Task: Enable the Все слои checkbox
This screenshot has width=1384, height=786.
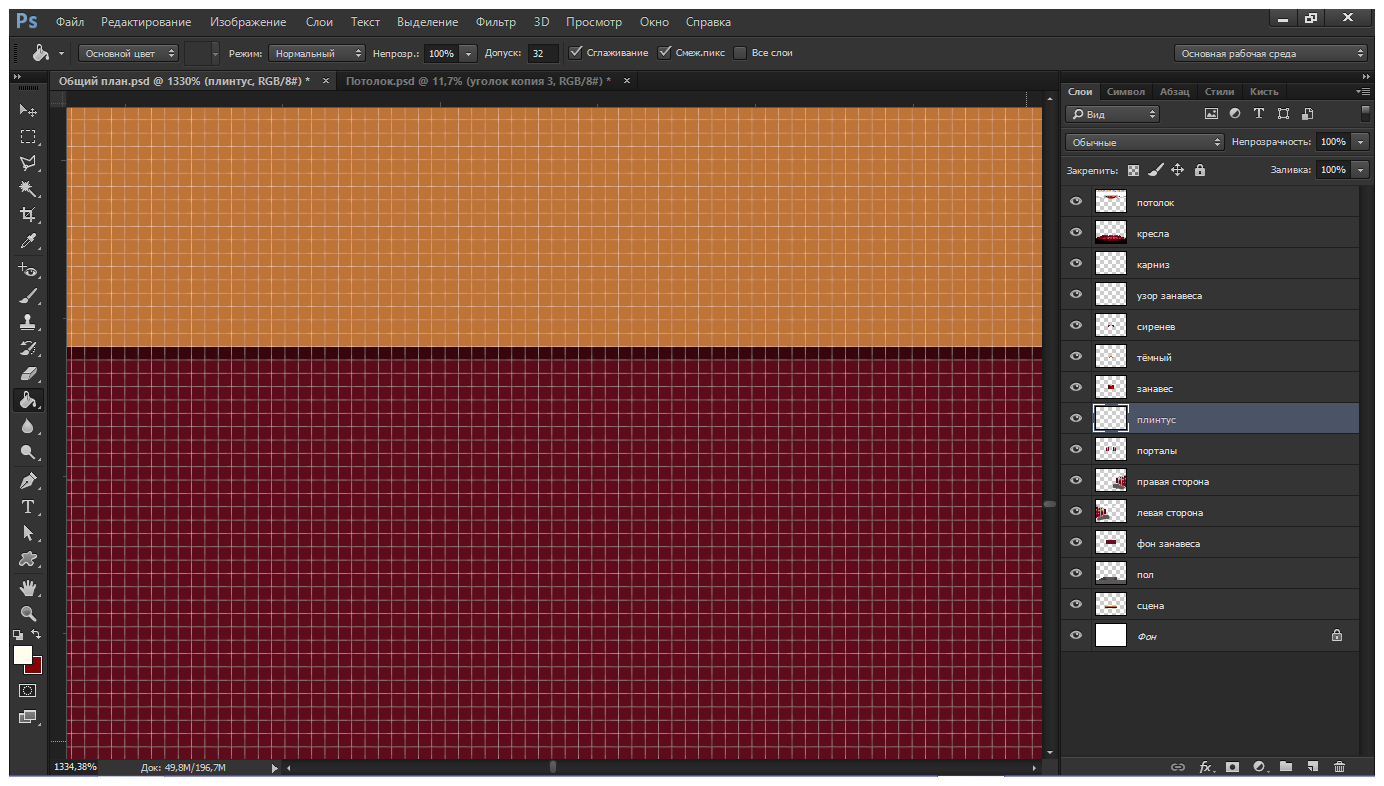Action: pyautogui.click(x=740, y=53)
